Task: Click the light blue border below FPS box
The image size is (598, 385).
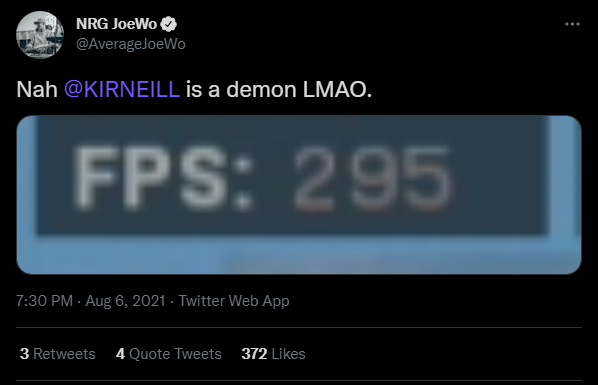Action: pyautogui.click(x=299, y=254)
